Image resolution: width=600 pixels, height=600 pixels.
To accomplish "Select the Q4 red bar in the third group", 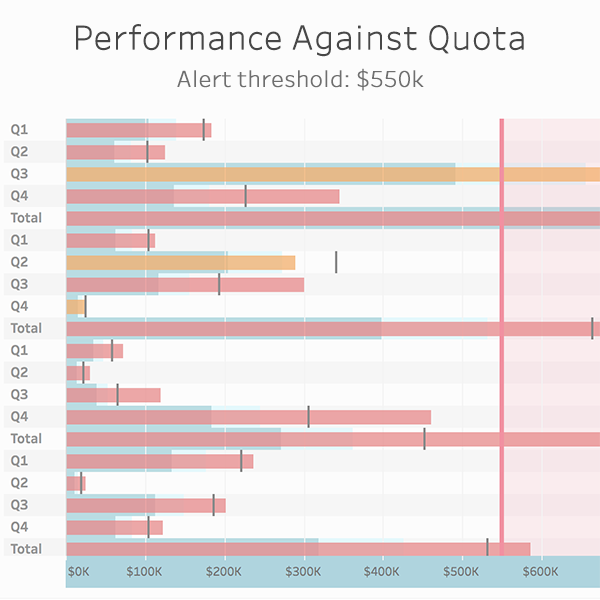I will coord(250,416).
